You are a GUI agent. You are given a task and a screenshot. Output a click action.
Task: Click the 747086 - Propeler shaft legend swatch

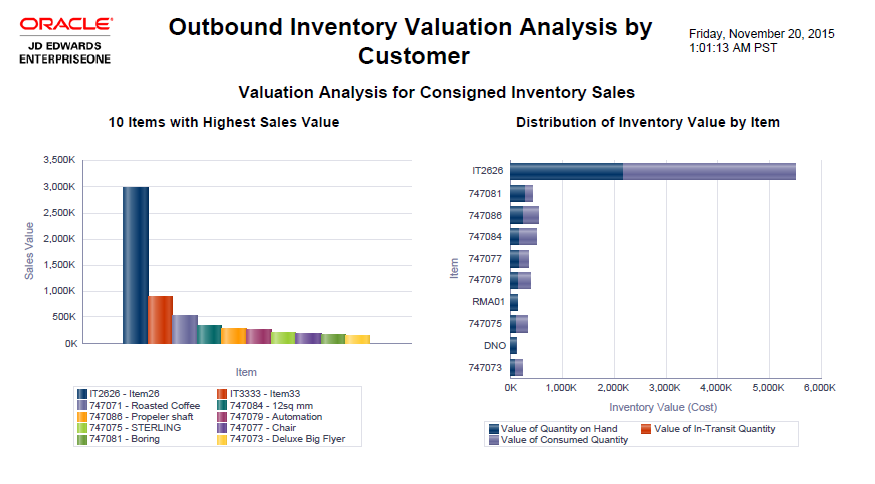pos(82,417)
